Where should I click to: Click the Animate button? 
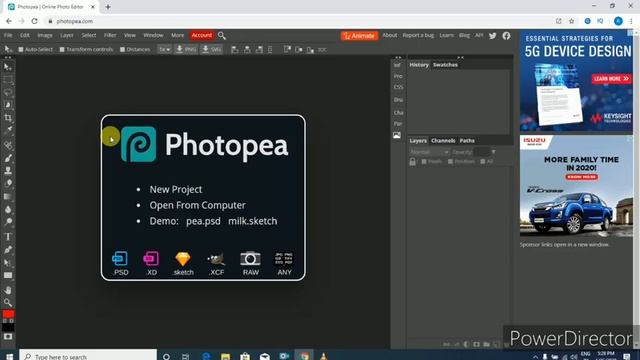coord(359,36)
